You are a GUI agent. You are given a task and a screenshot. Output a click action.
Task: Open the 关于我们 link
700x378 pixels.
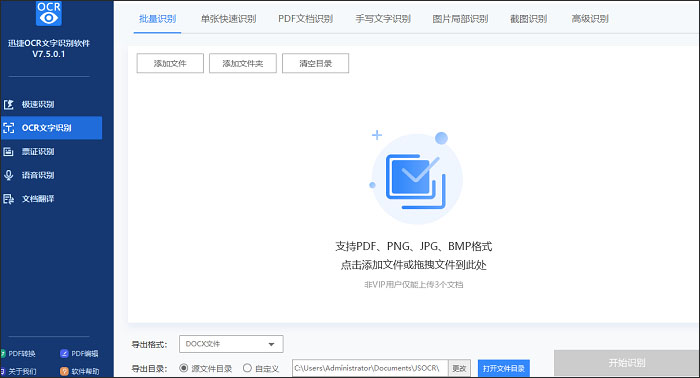pyautogui.click(x=22, y=371)
